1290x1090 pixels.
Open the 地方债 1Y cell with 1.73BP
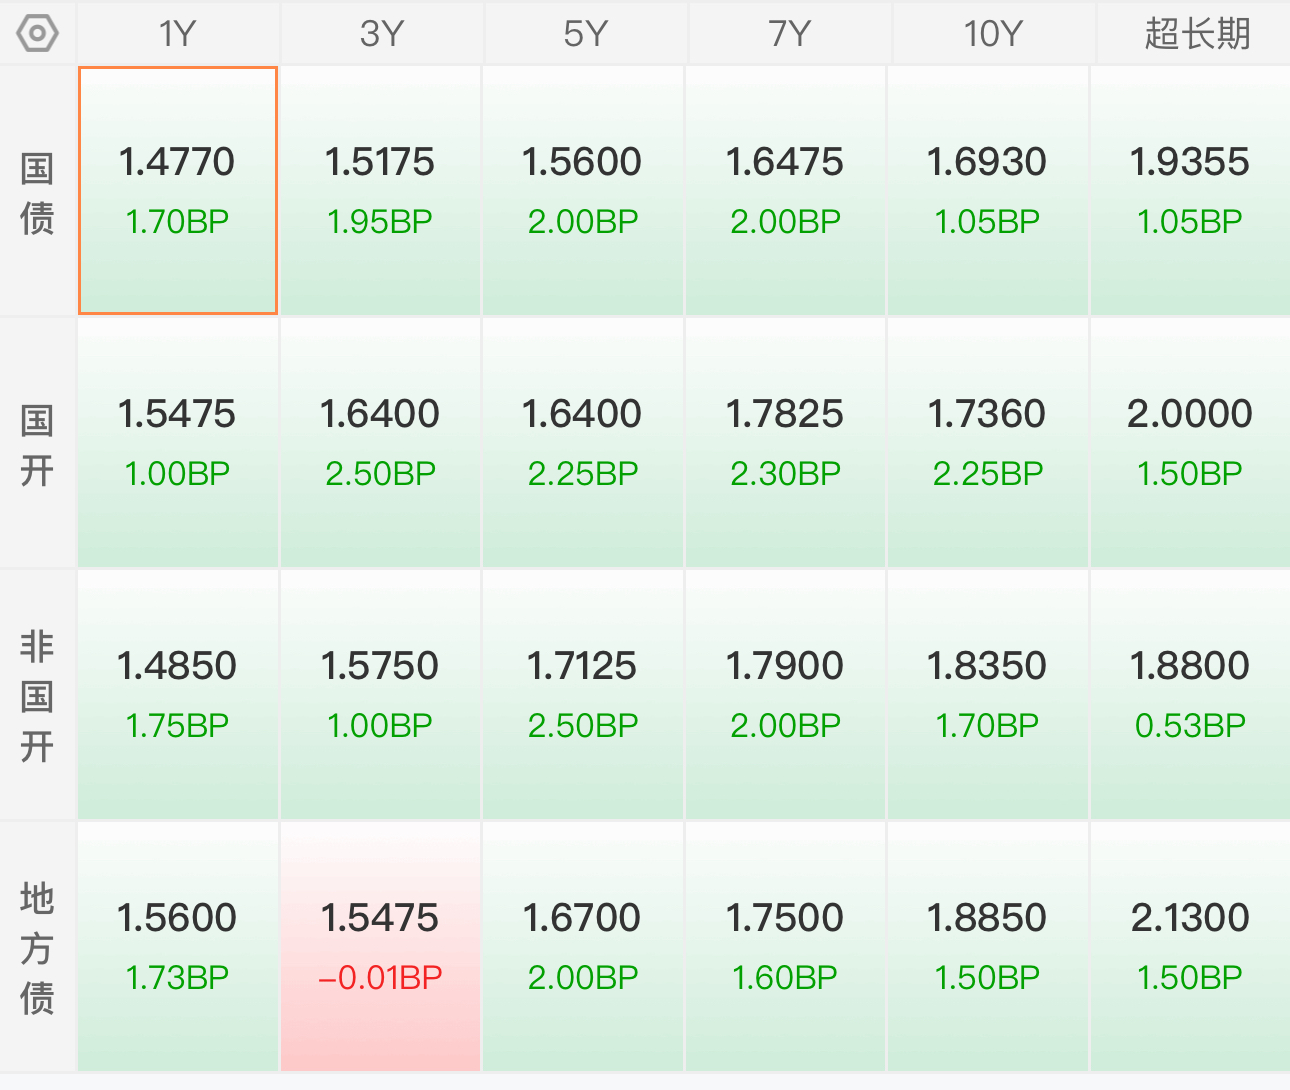pos(178,946)
